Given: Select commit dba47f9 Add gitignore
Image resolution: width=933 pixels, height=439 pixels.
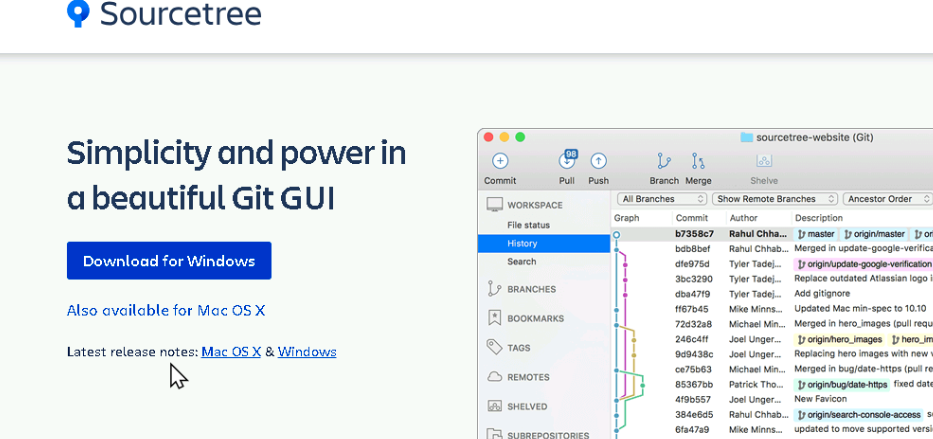Looking at the screenshot, I should (x=772, y=294).
